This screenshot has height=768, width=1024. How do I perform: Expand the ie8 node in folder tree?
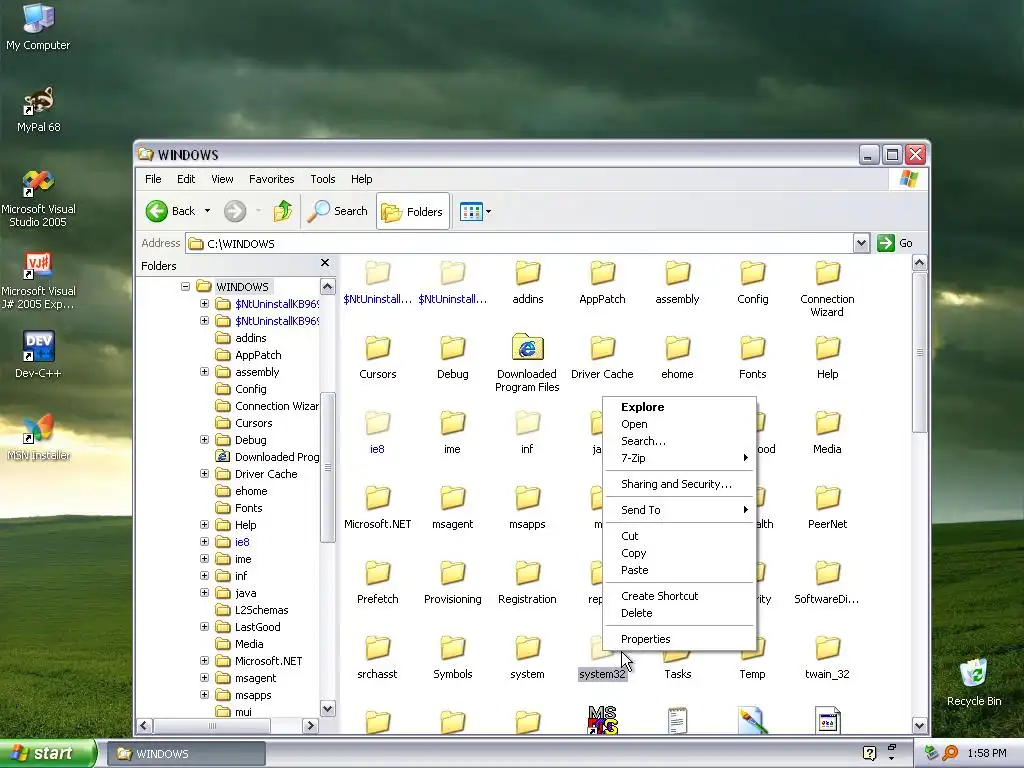[204, 541]
